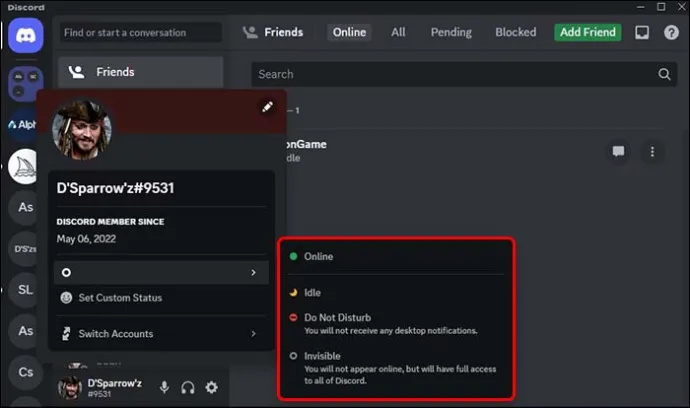Image resolution: width=690 pixels, height=408 pixels.
Task: Message friend via chat bubble icon
Action: click(618, 151)
